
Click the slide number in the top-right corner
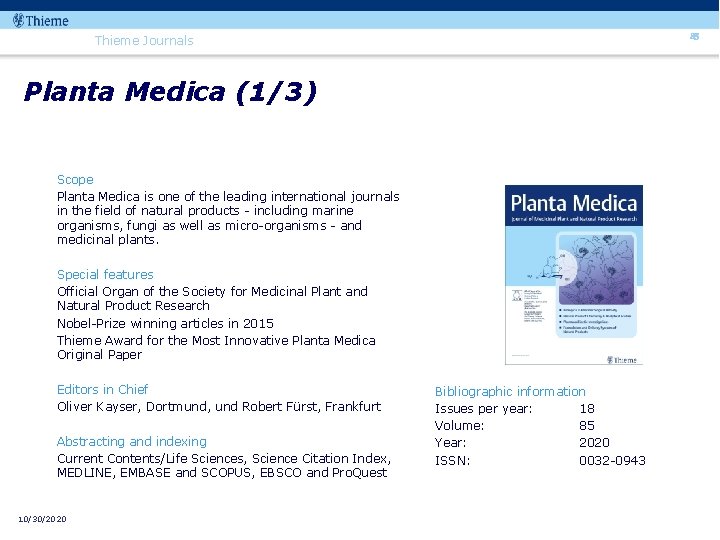694,36
